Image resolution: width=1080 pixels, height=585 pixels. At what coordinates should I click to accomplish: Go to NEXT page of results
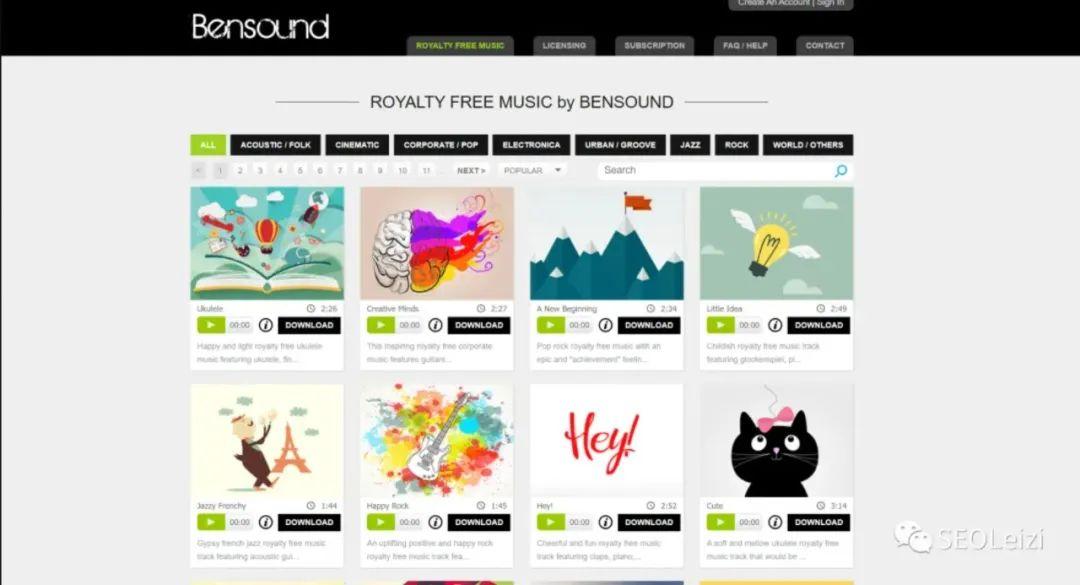[471, 171]
